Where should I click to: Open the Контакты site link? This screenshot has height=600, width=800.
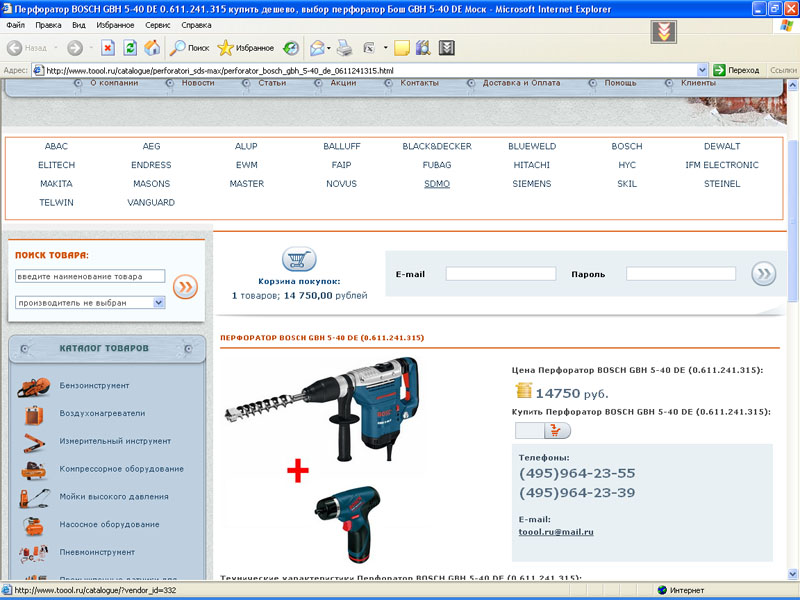point(419,83)
